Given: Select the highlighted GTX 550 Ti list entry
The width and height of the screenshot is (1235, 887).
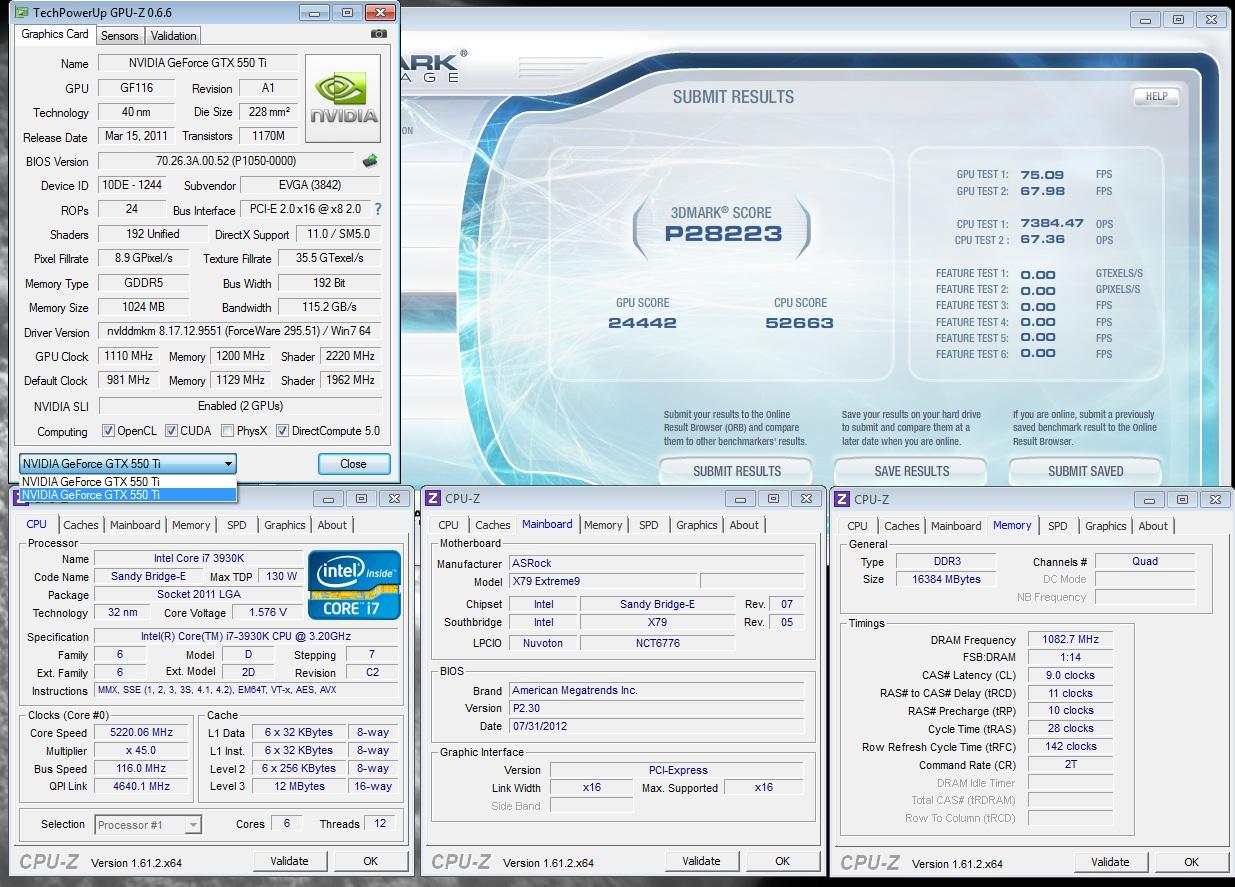Looking at the screenshot, I should pyautogui.click(x=128, y=494).
